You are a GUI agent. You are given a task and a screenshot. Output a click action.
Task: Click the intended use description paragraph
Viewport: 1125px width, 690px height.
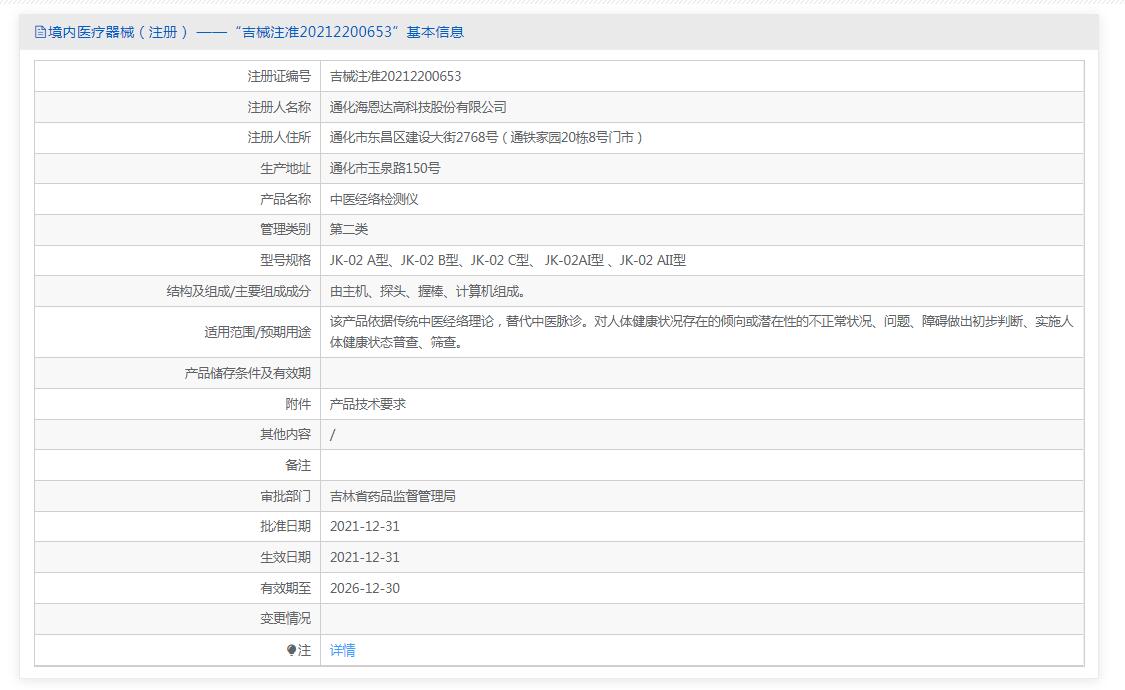pyautogui.click(x=701, y=332)
